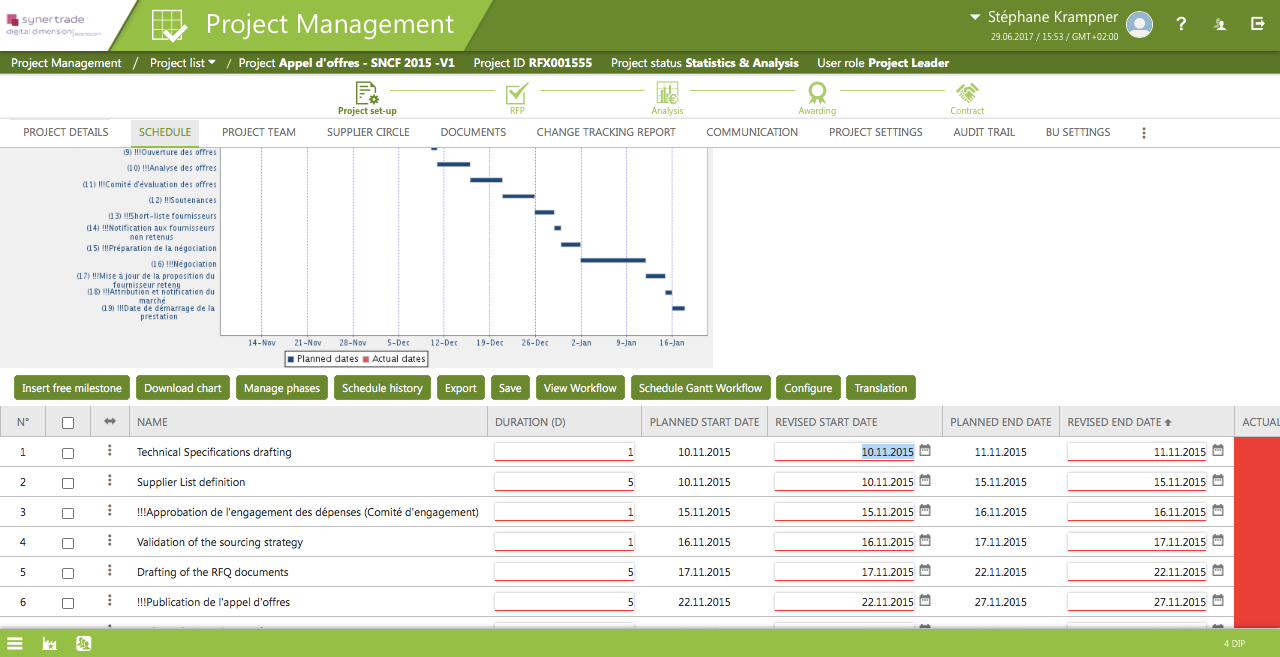Expand the overflow menu after BU SETTINGS tab
Screen dimensions: 1280x657
(1143, 131)
